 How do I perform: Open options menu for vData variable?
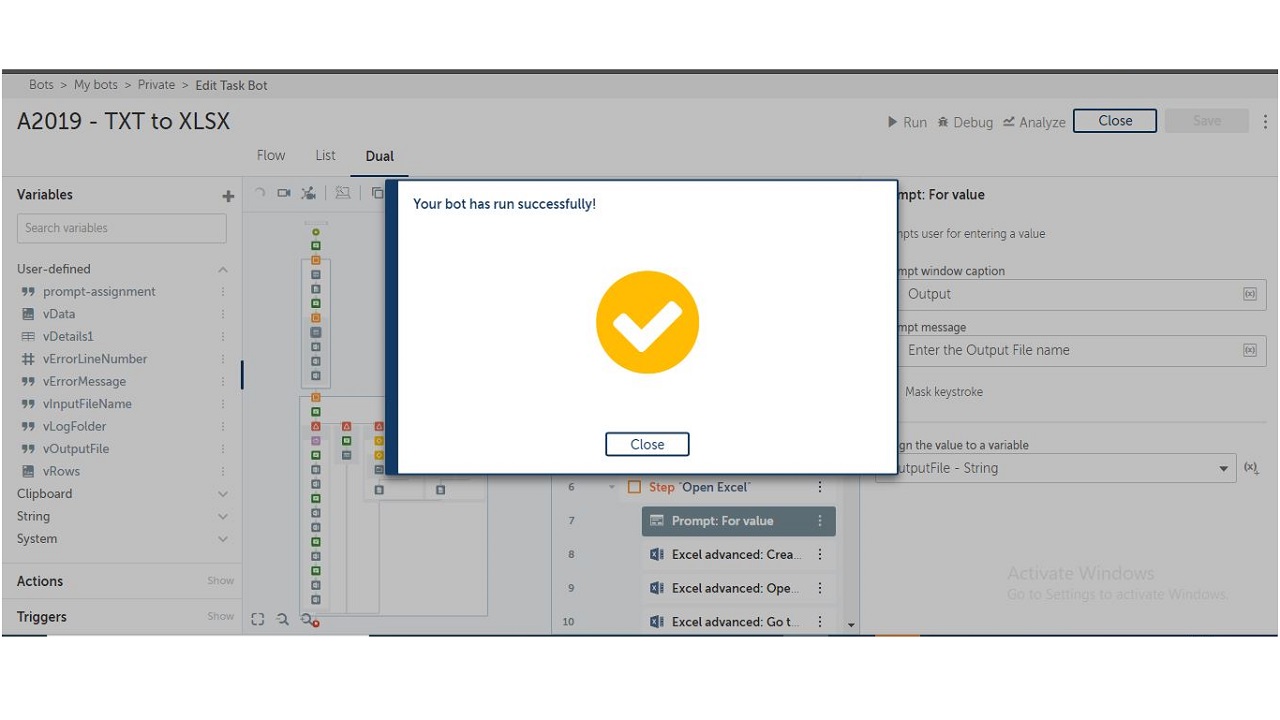(x=223, y=314)
